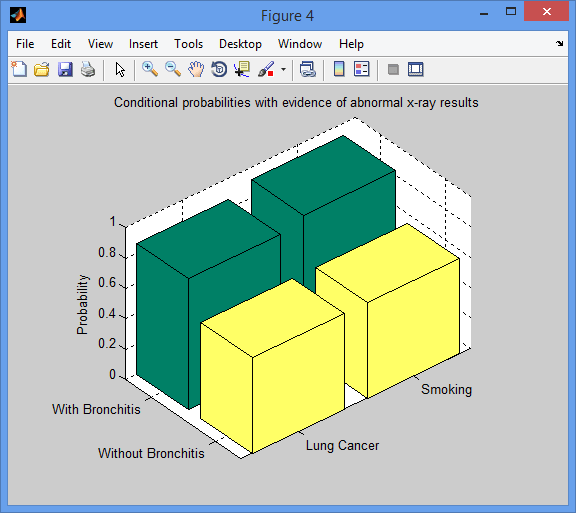Hide plot tools with the gray square icon
This screenshot has height=513, width=576.
pyautogui.click(x=393, y=69)
